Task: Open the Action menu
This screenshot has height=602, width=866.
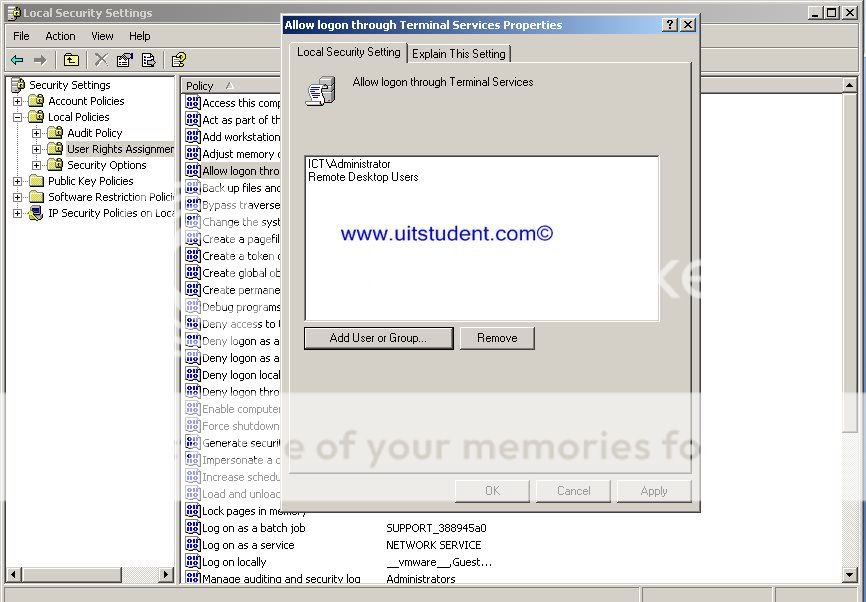Action: tap(60, 36)
